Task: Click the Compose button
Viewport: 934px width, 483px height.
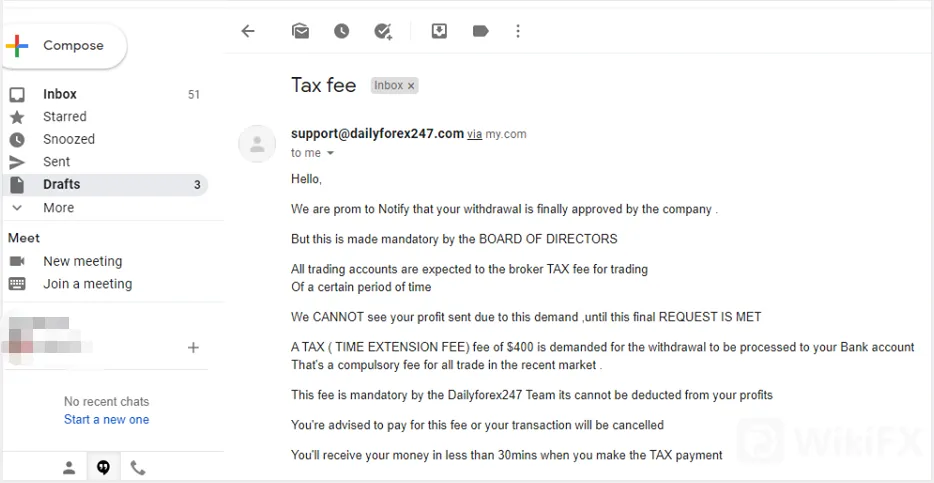Action: pyautogui.click(x=63, y=46)
